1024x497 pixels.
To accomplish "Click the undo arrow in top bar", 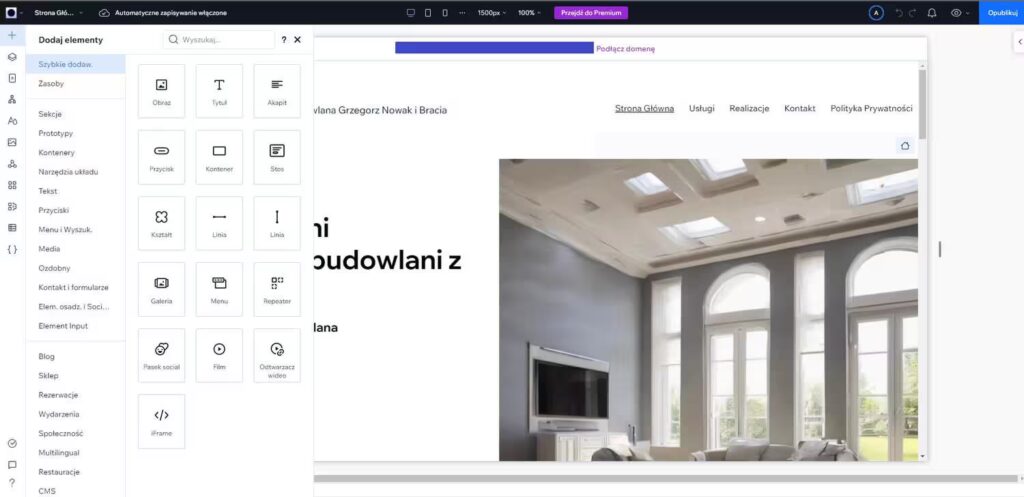I will click(x=899, y=12).
